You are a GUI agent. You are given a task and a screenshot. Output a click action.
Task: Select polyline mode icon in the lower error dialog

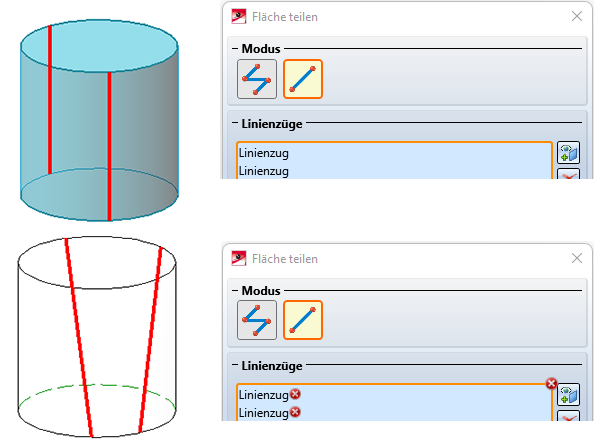click(x=257, y=320)
